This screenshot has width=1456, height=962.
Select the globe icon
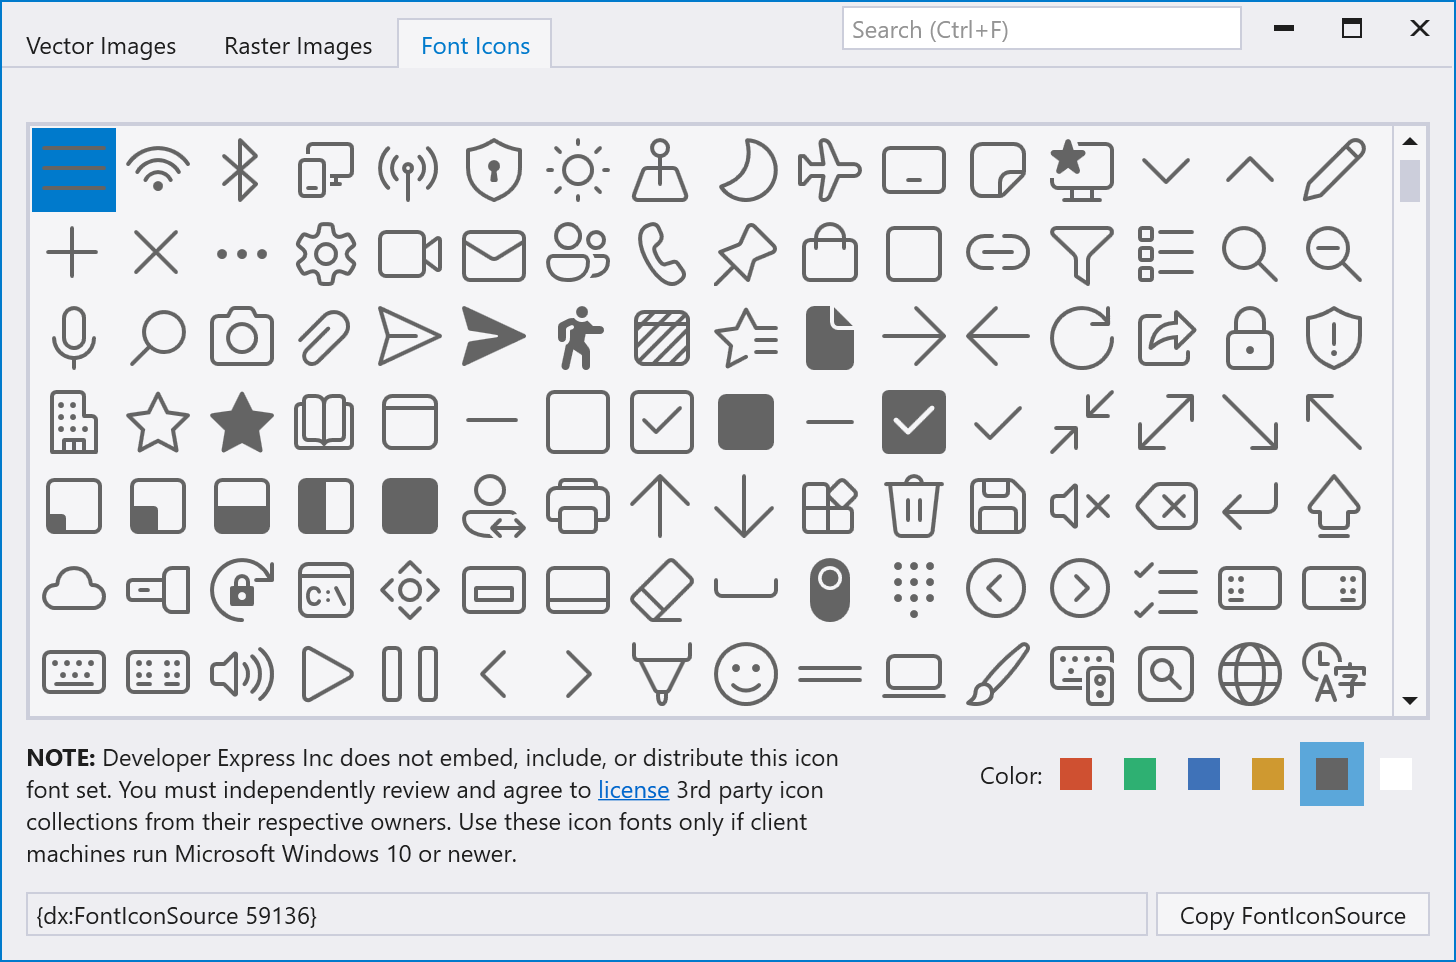[x=1249, y=674]
